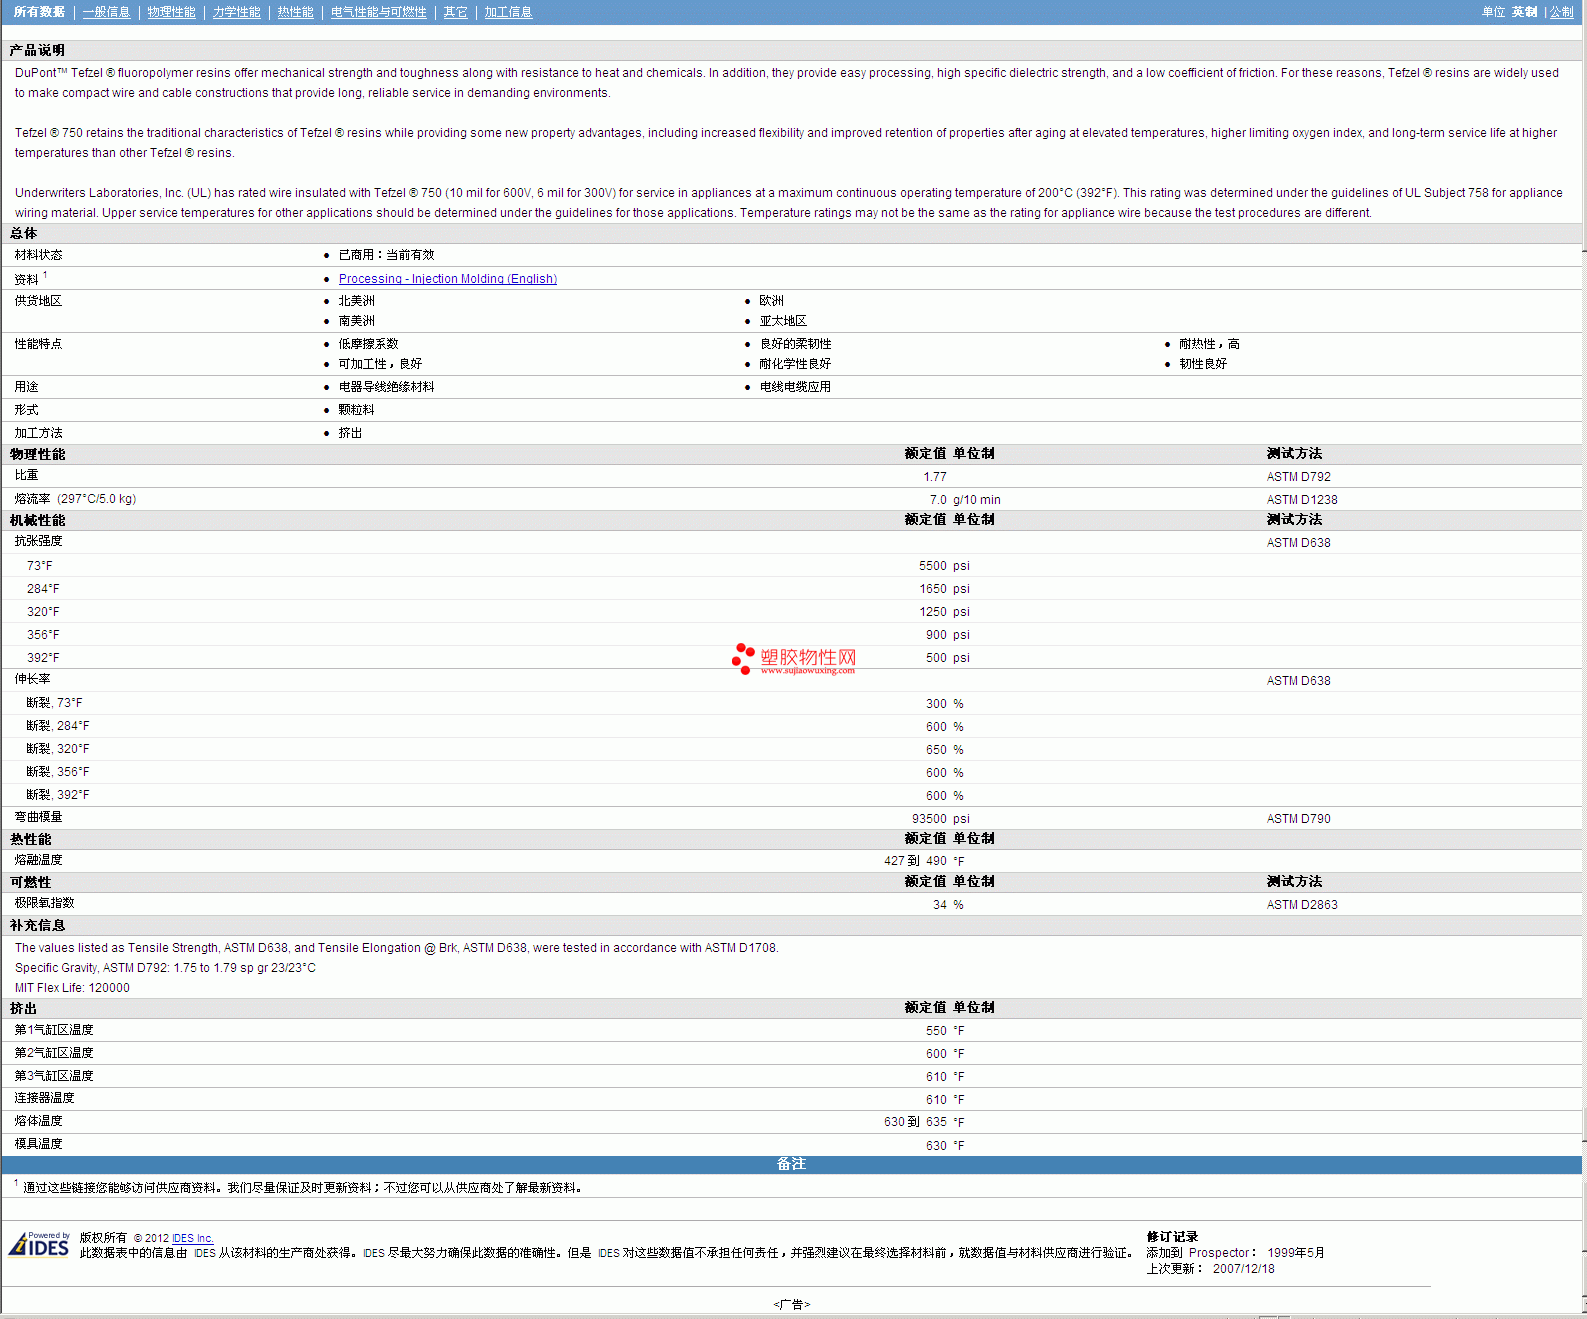Screen dimensions: 1587x1319
Task: Click the 熔体温度 row label
Action: [x=38, y=1121]
